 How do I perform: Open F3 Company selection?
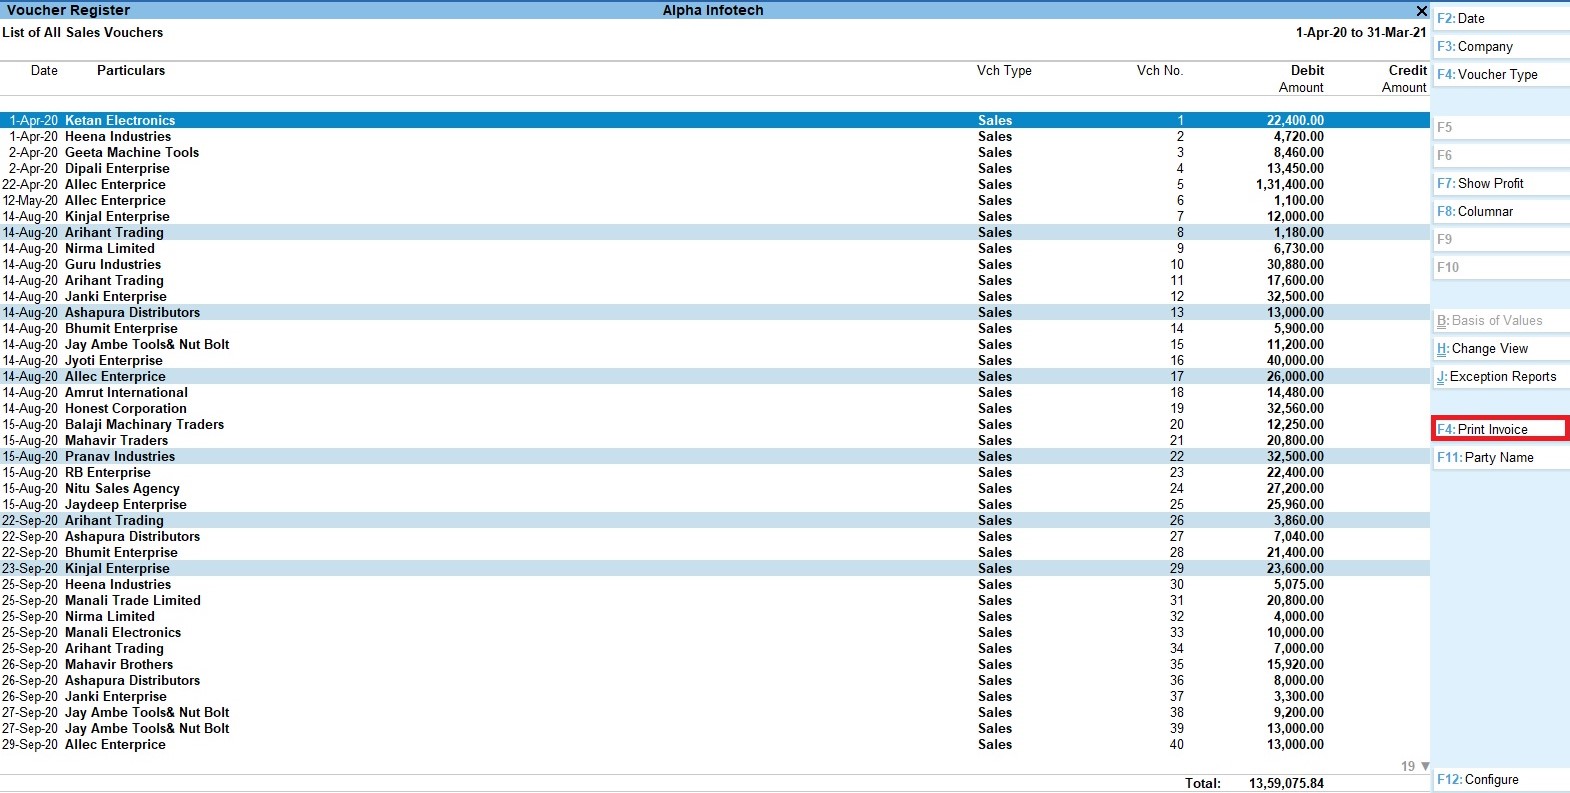pos(1500,47)
